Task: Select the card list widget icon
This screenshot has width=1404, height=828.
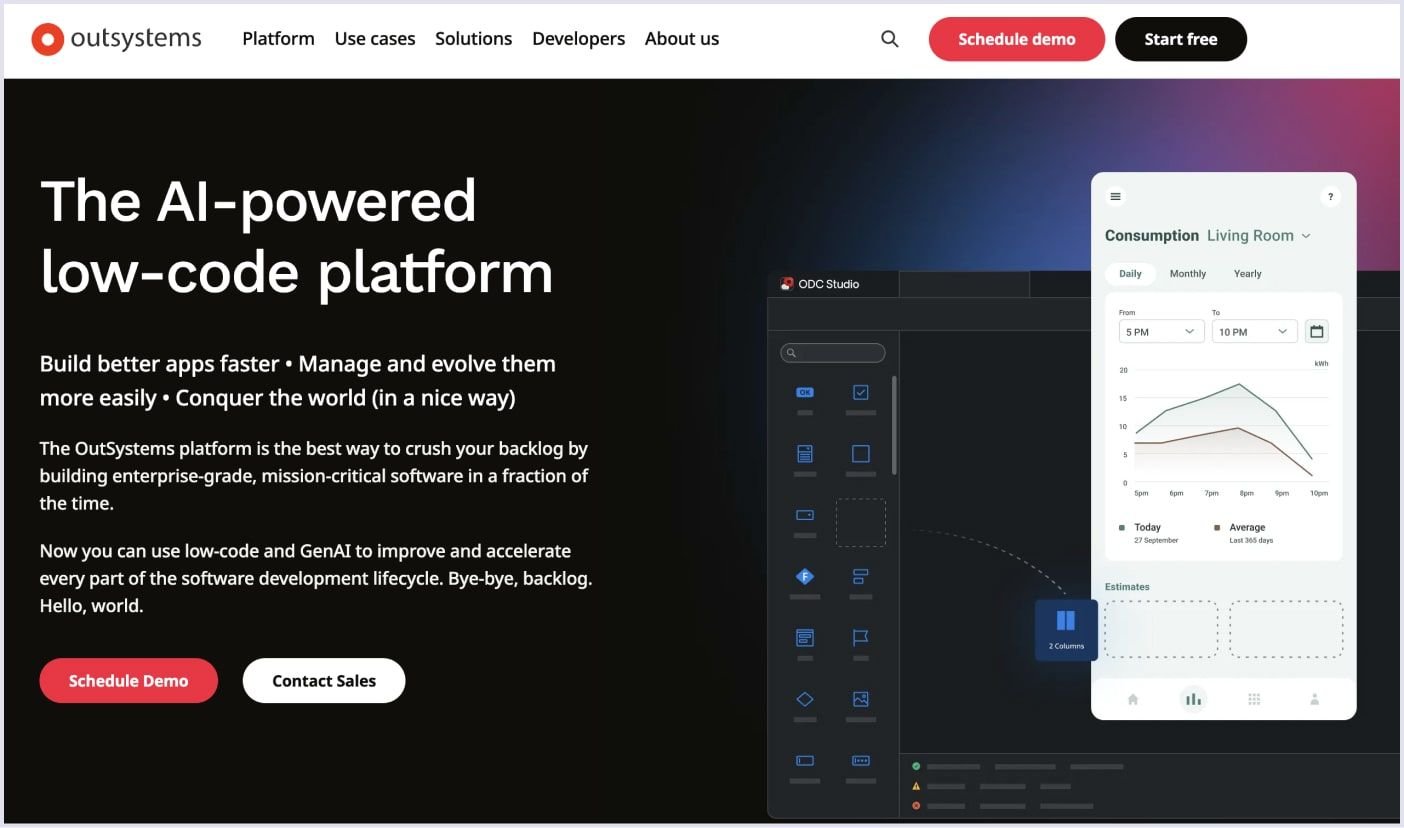Action: click(805, 637)
